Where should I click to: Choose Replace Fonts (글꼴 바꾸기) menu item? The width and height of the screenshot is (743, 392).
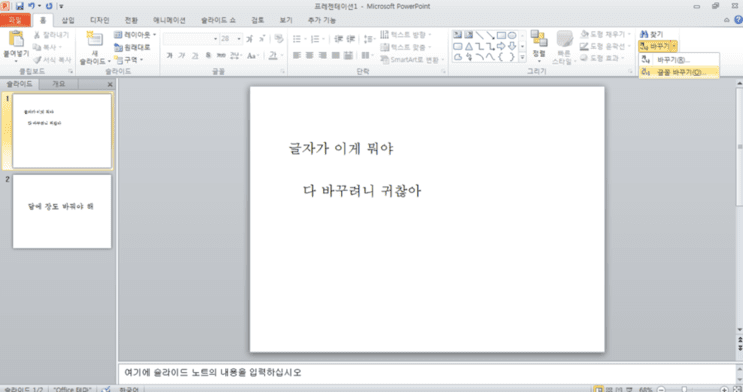(x=679, y=73)
